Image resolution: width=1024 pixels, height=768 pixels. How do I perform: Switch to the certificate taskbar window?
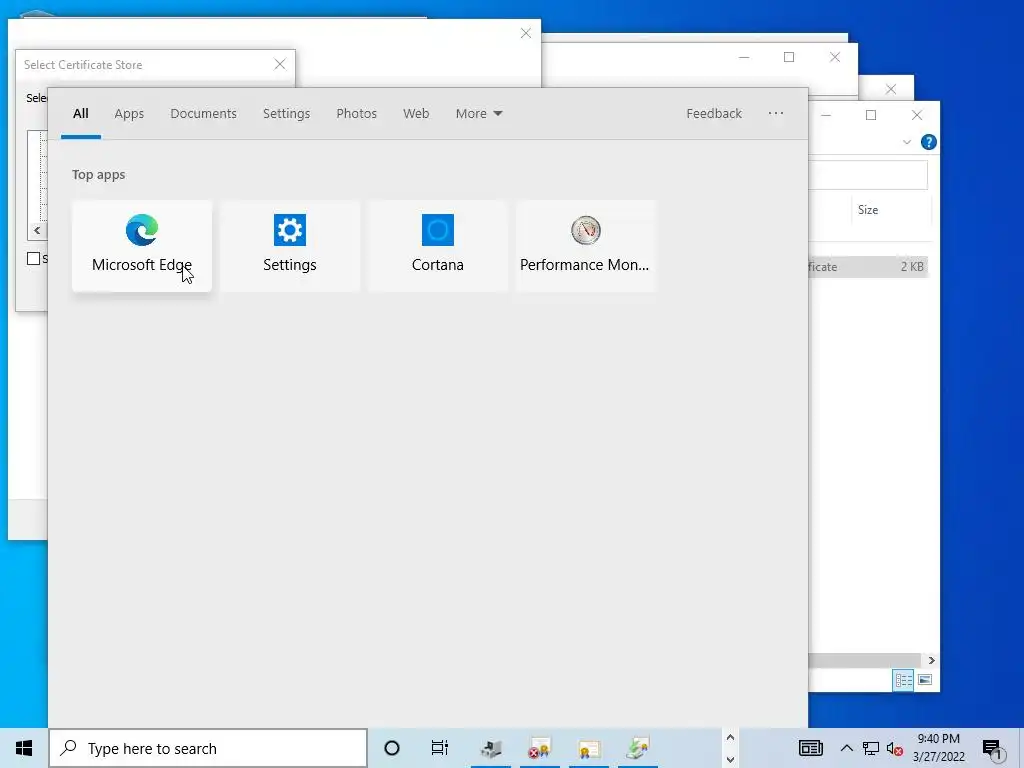[x=589, y=748]
